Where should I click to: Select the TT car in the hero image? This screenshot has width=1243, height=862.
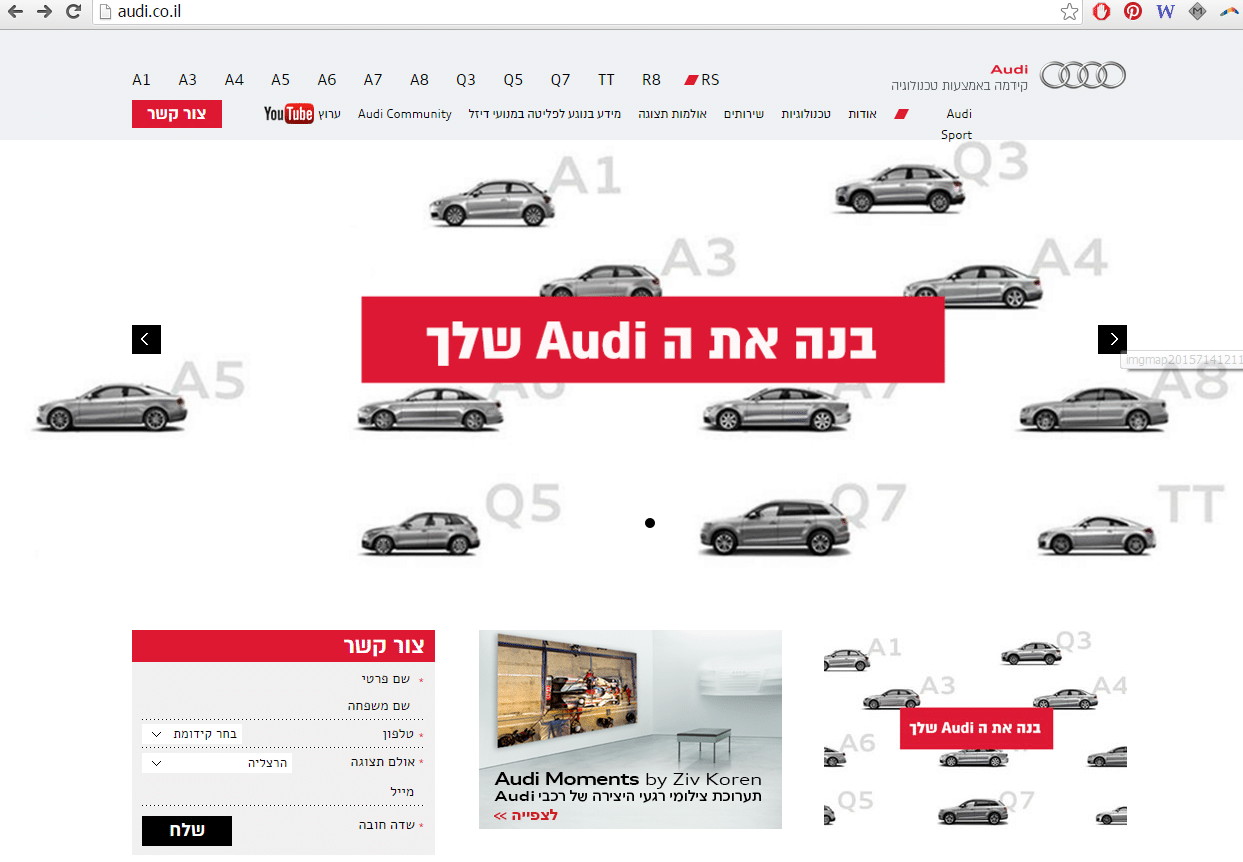1095,534
